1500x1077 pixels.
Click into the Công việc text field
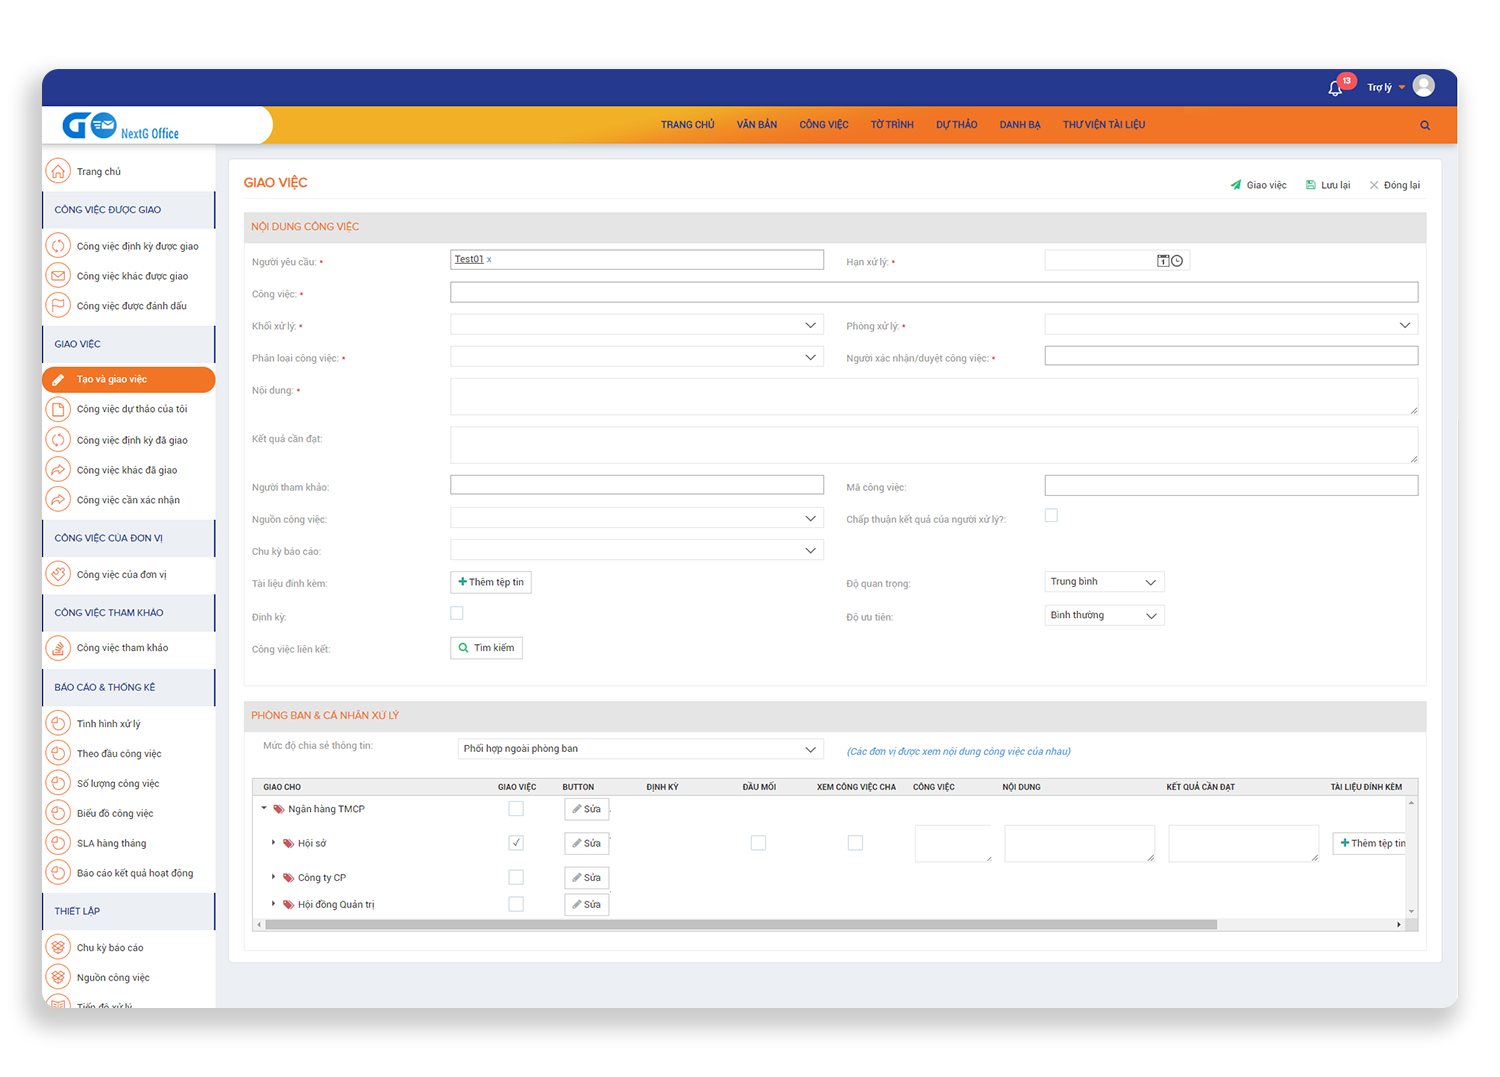pyautogui.click(x=934, y=292)
